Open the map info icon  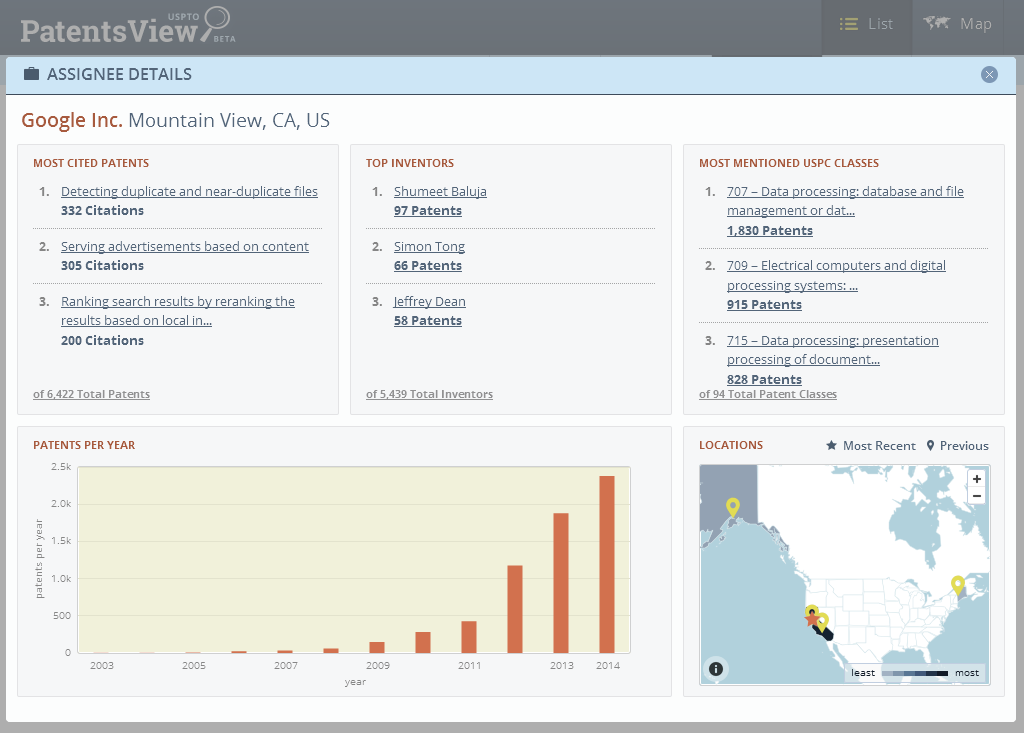(x=716, y=669)
